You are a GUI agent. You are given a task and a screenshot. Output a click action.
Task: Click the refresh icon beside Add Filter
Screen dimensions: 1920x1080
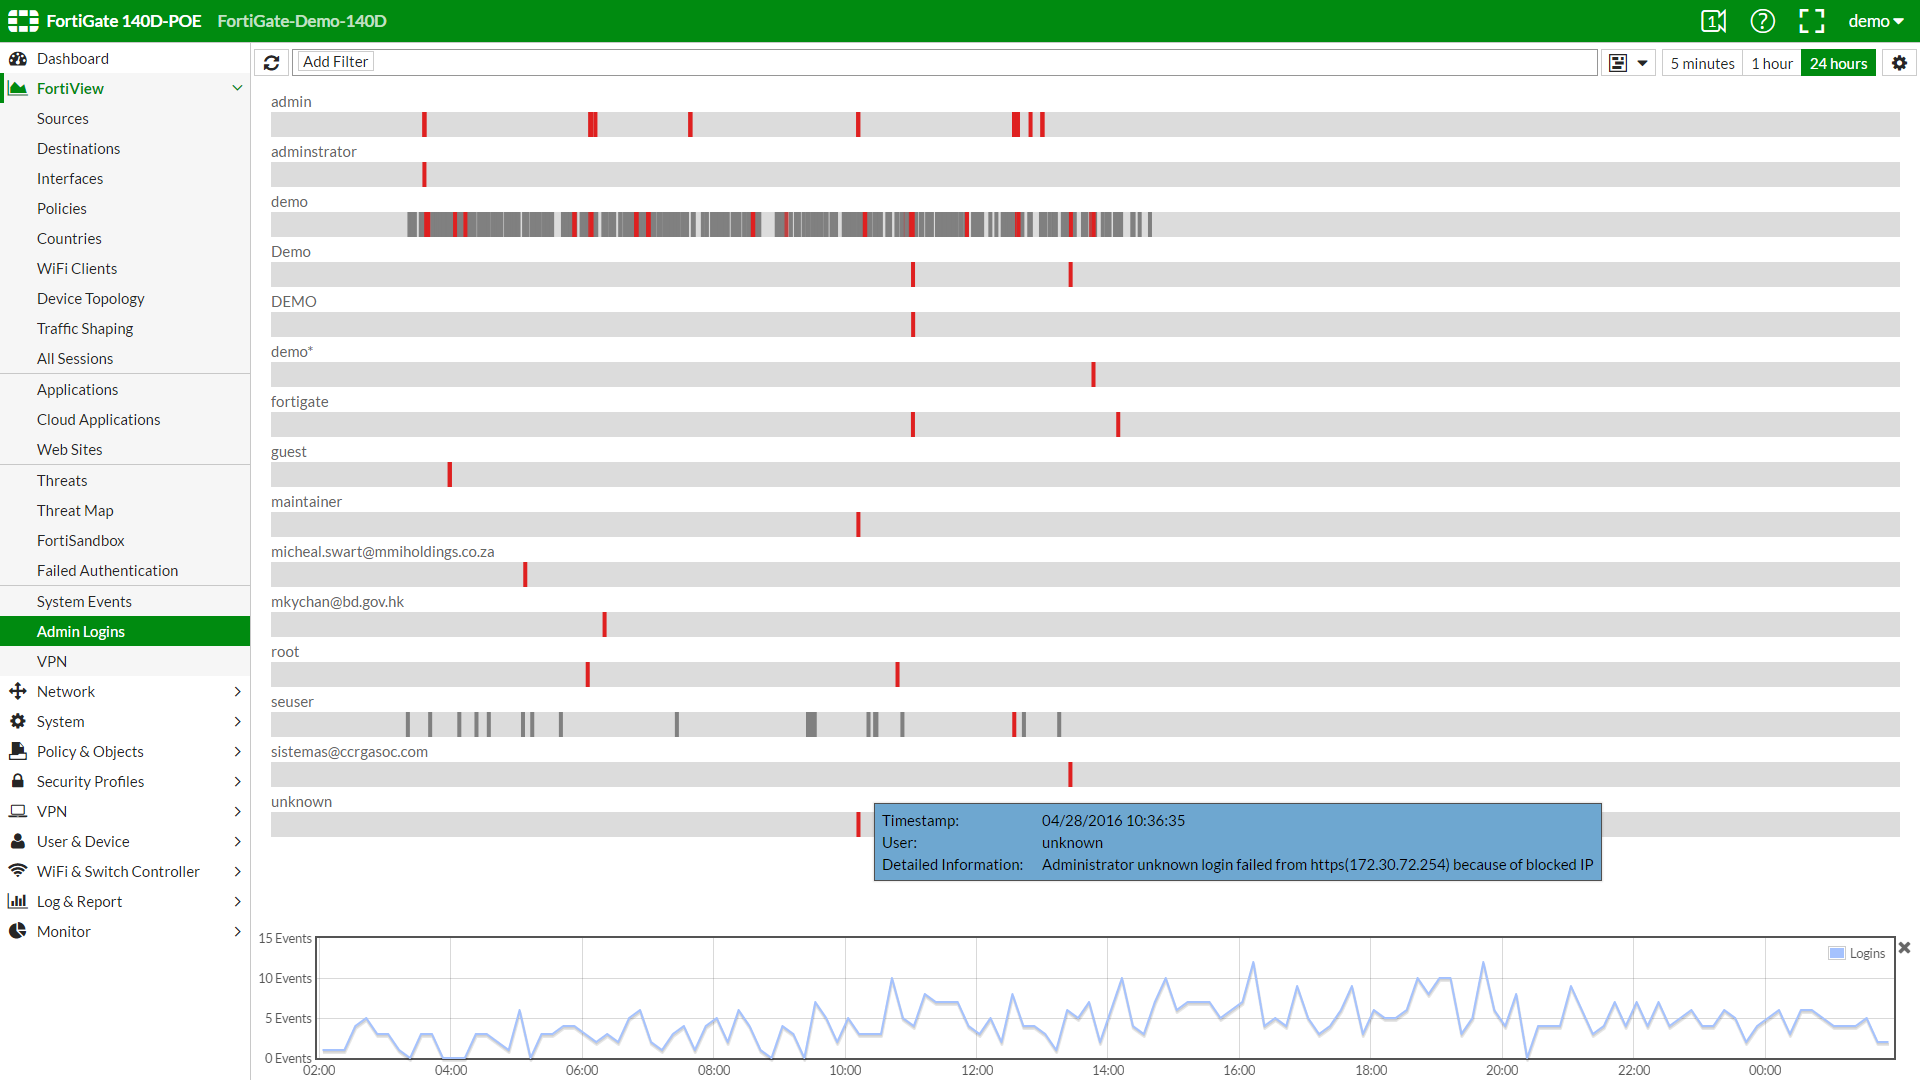[271, 62]
